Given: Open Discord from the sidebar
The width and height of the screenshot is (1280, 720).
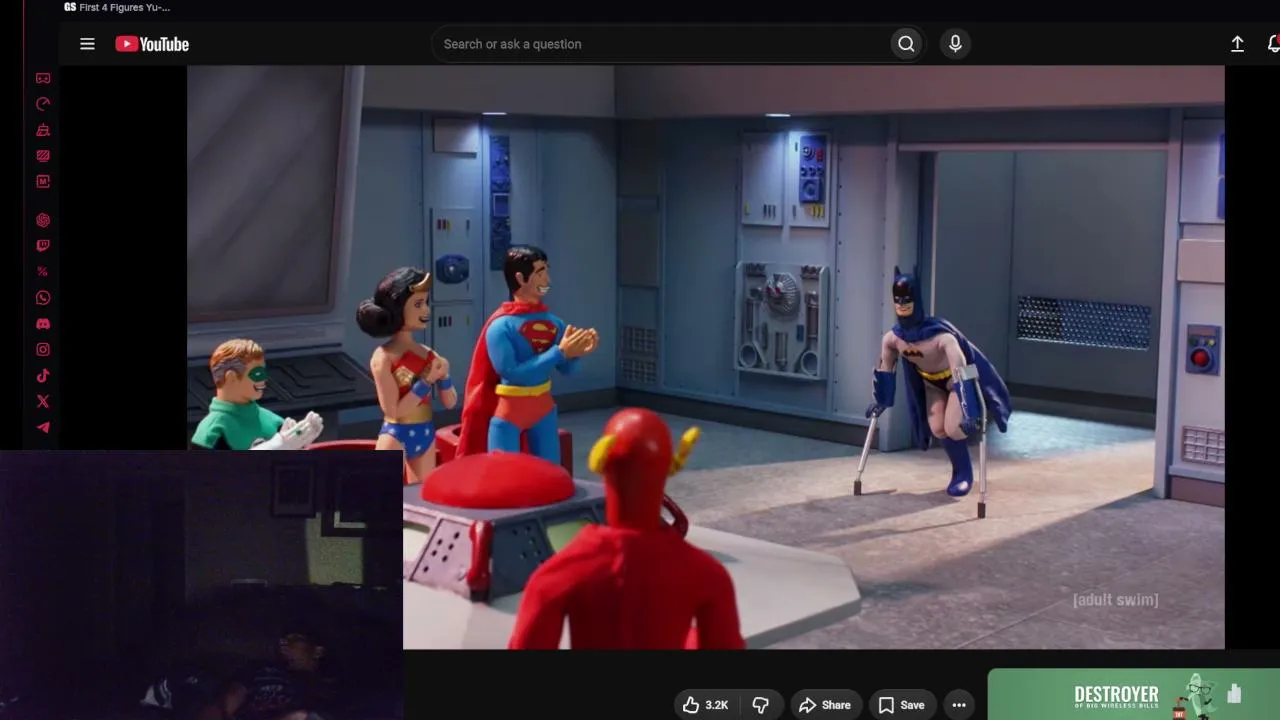Looking at the screenshot, I should point(43,324).
